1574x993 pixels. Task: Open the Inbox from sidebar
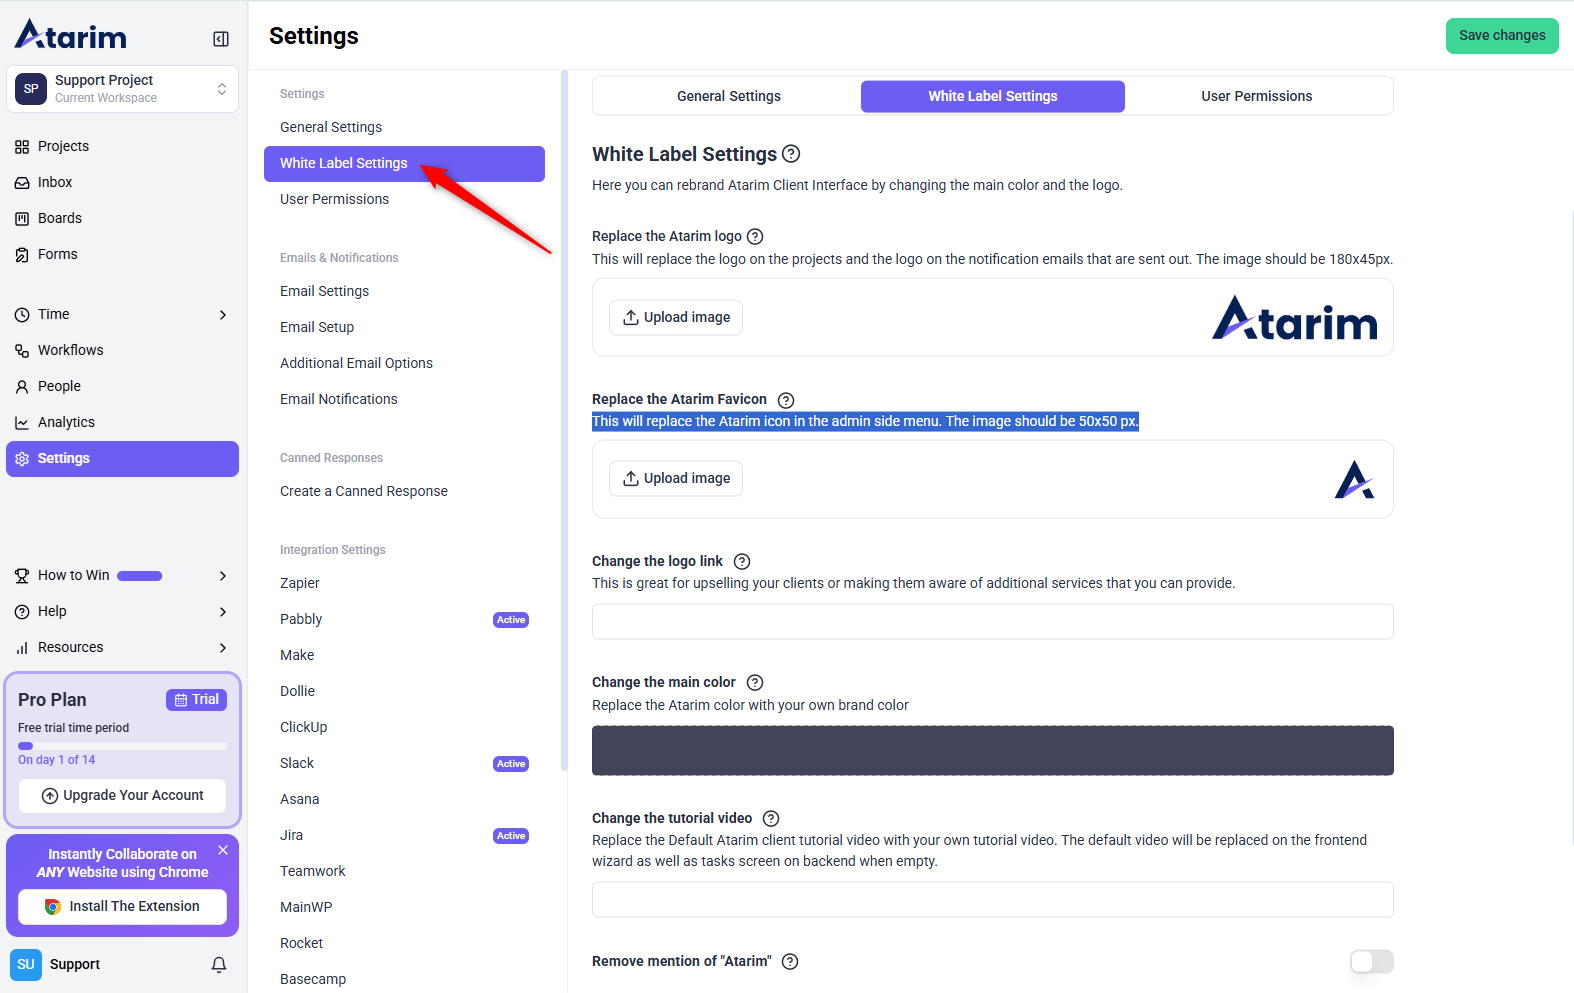[55, 182]
